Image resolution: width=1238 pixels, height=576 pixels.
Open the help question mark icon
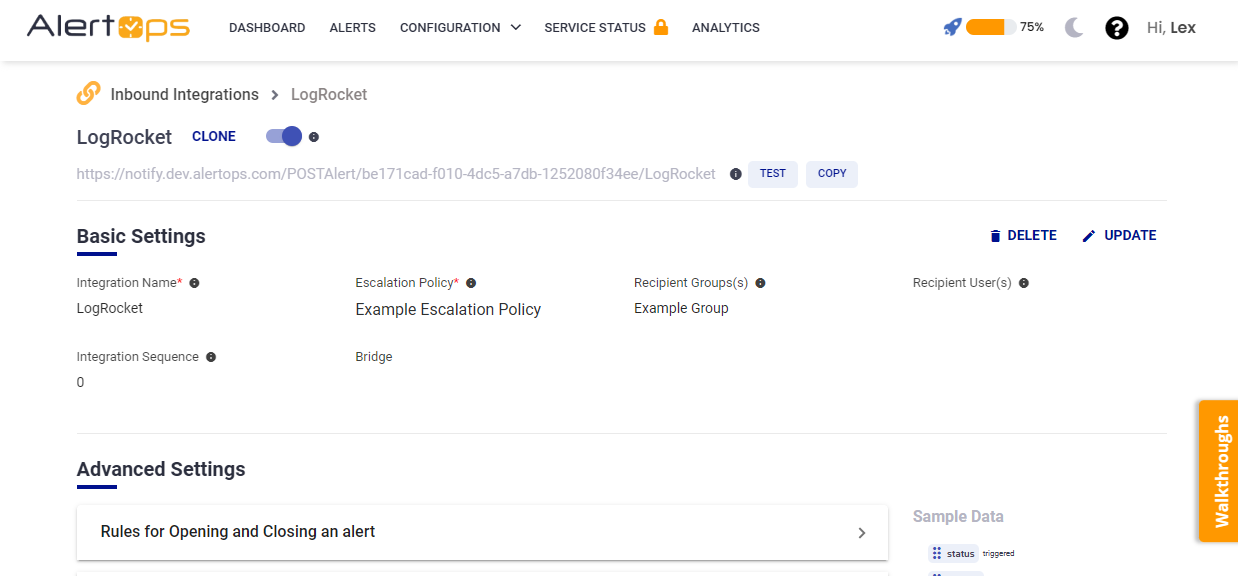(1116, 28)
